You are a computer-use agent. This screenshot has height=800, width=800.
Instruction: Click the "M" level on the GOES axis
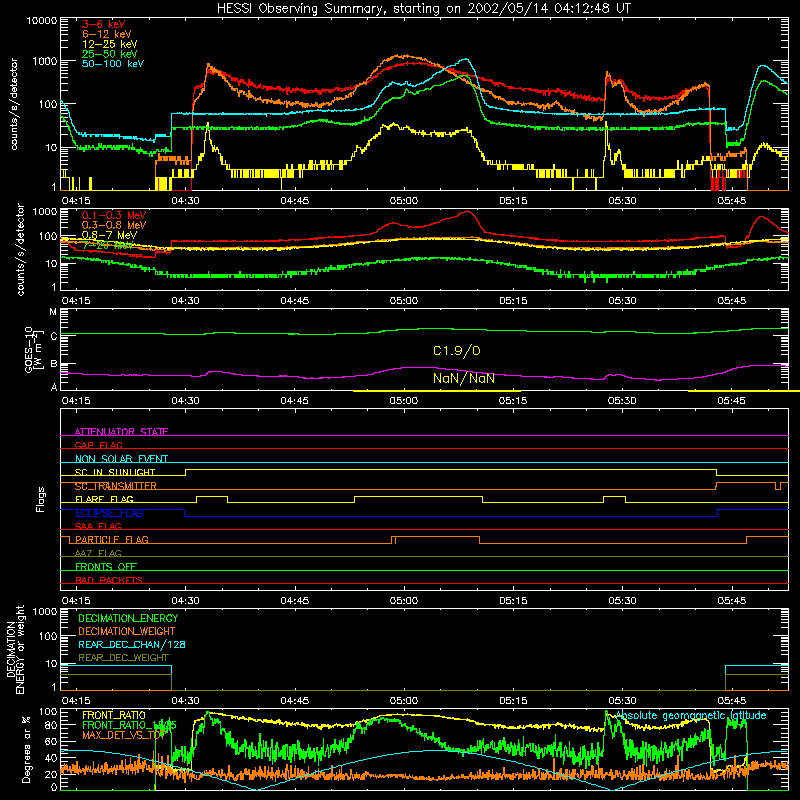click(53, 312)
